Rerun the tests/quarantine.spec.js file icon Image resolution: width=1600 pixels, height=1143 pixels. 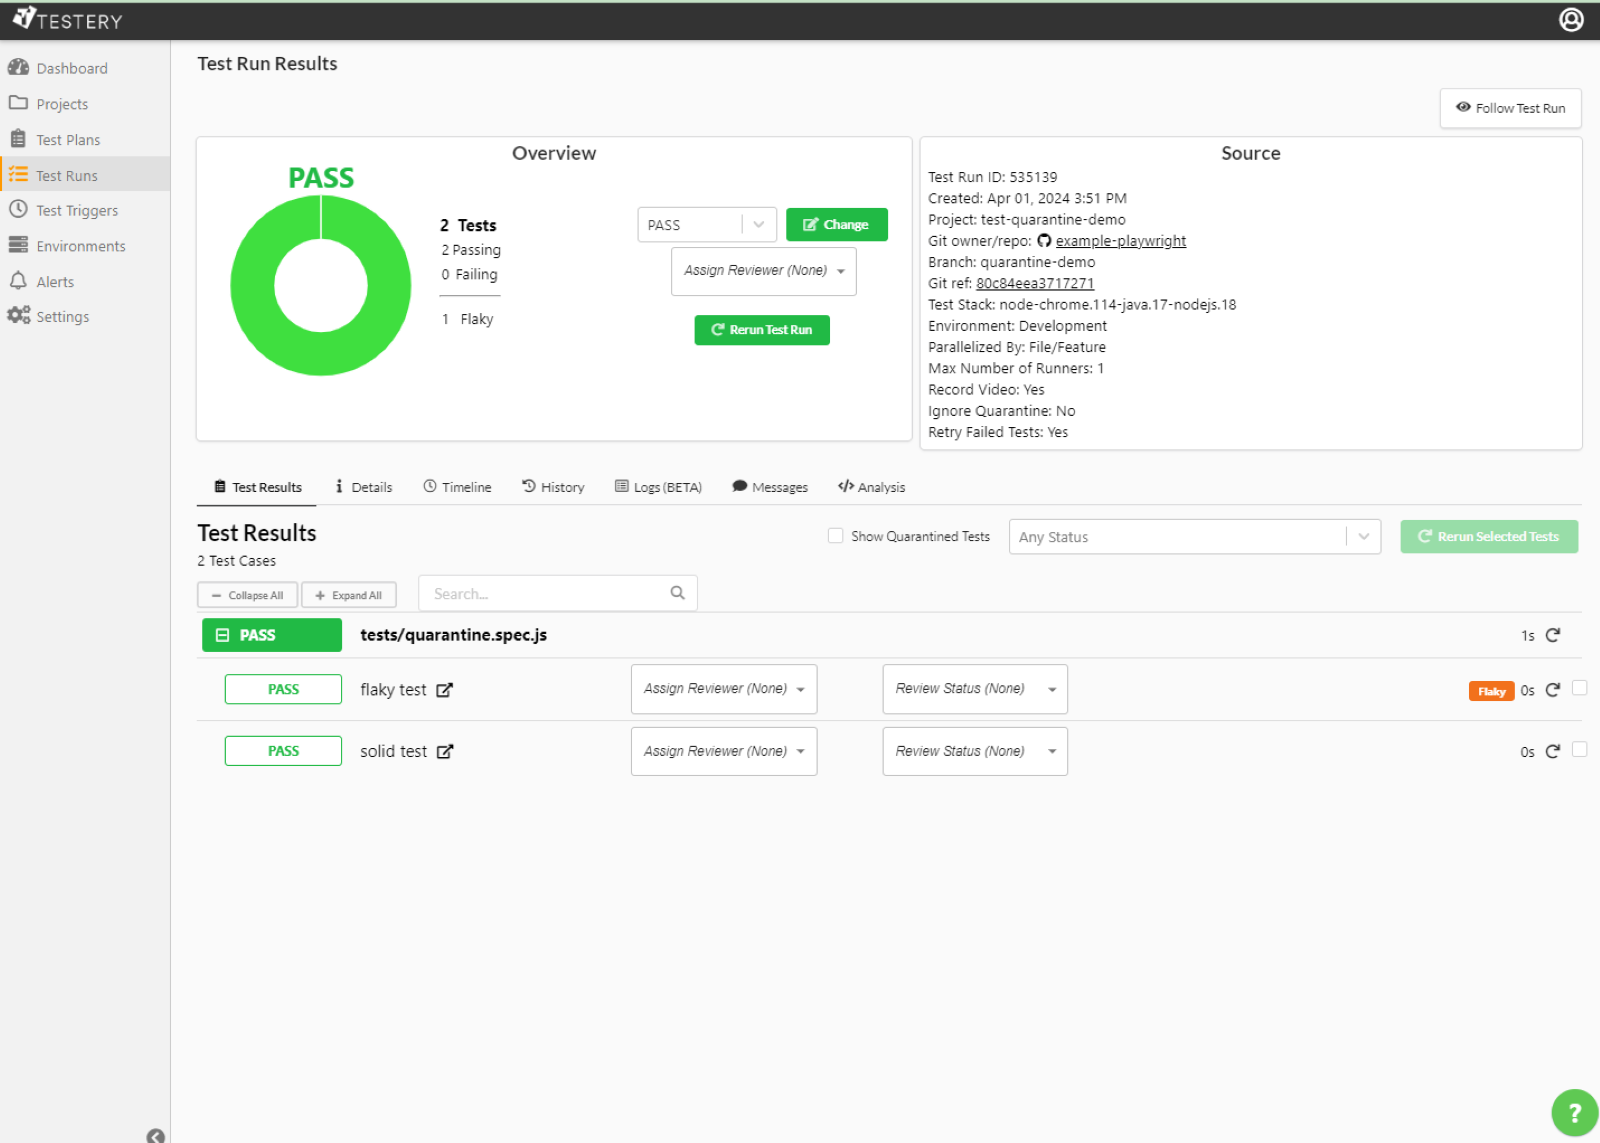tap(1553, 635)
